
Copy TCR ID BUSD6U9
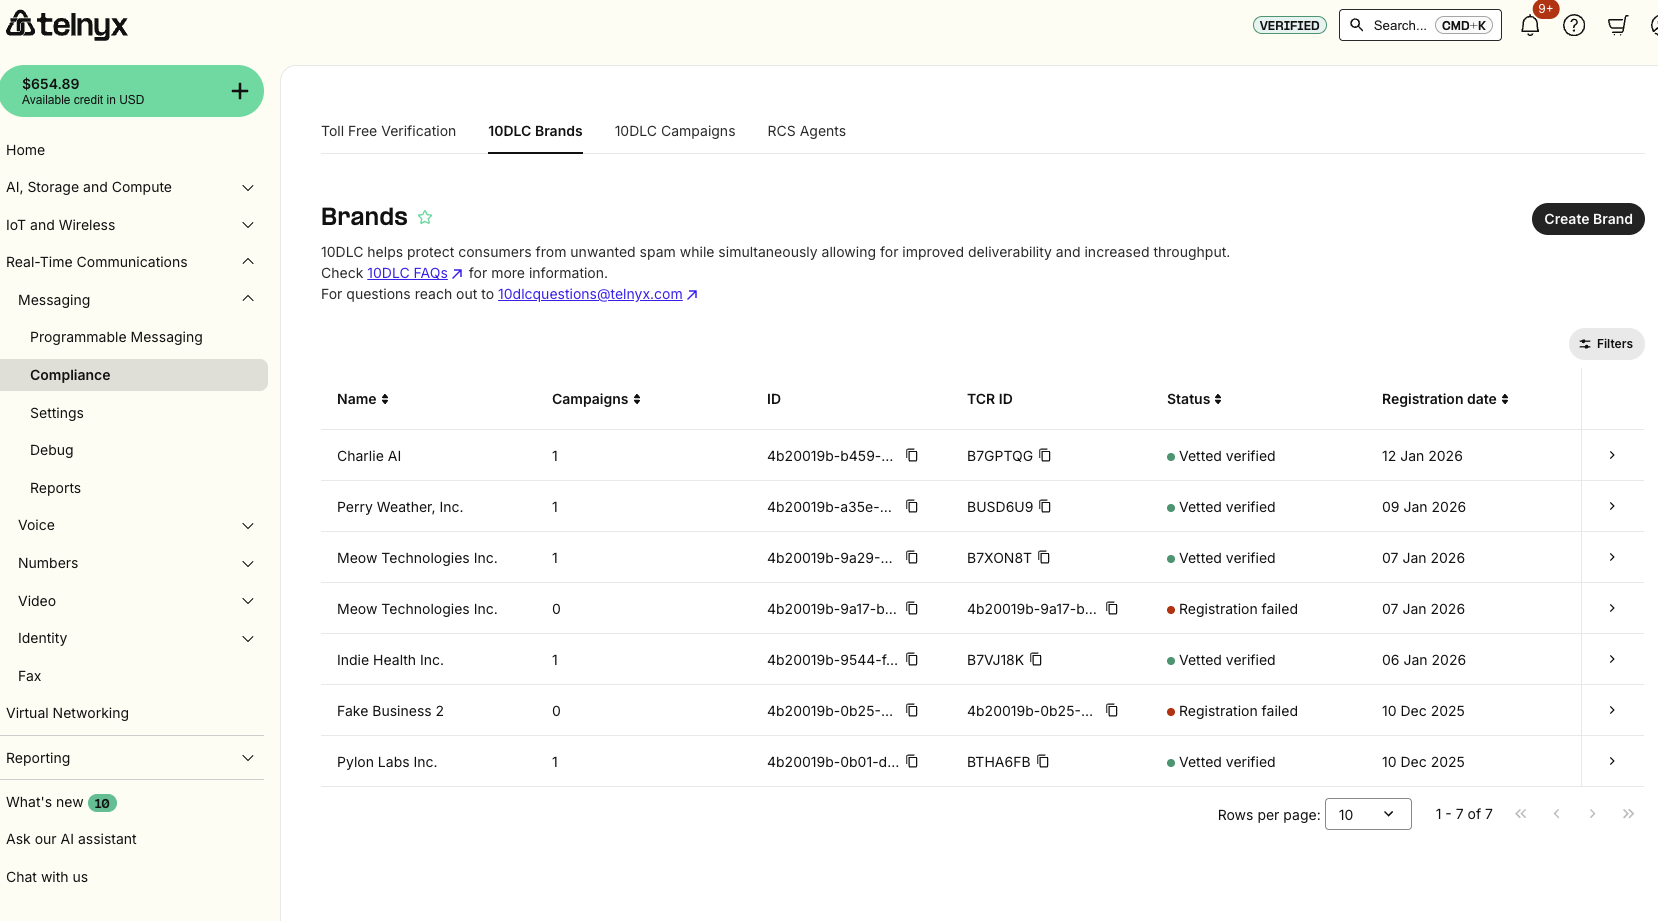(1045, 506)
